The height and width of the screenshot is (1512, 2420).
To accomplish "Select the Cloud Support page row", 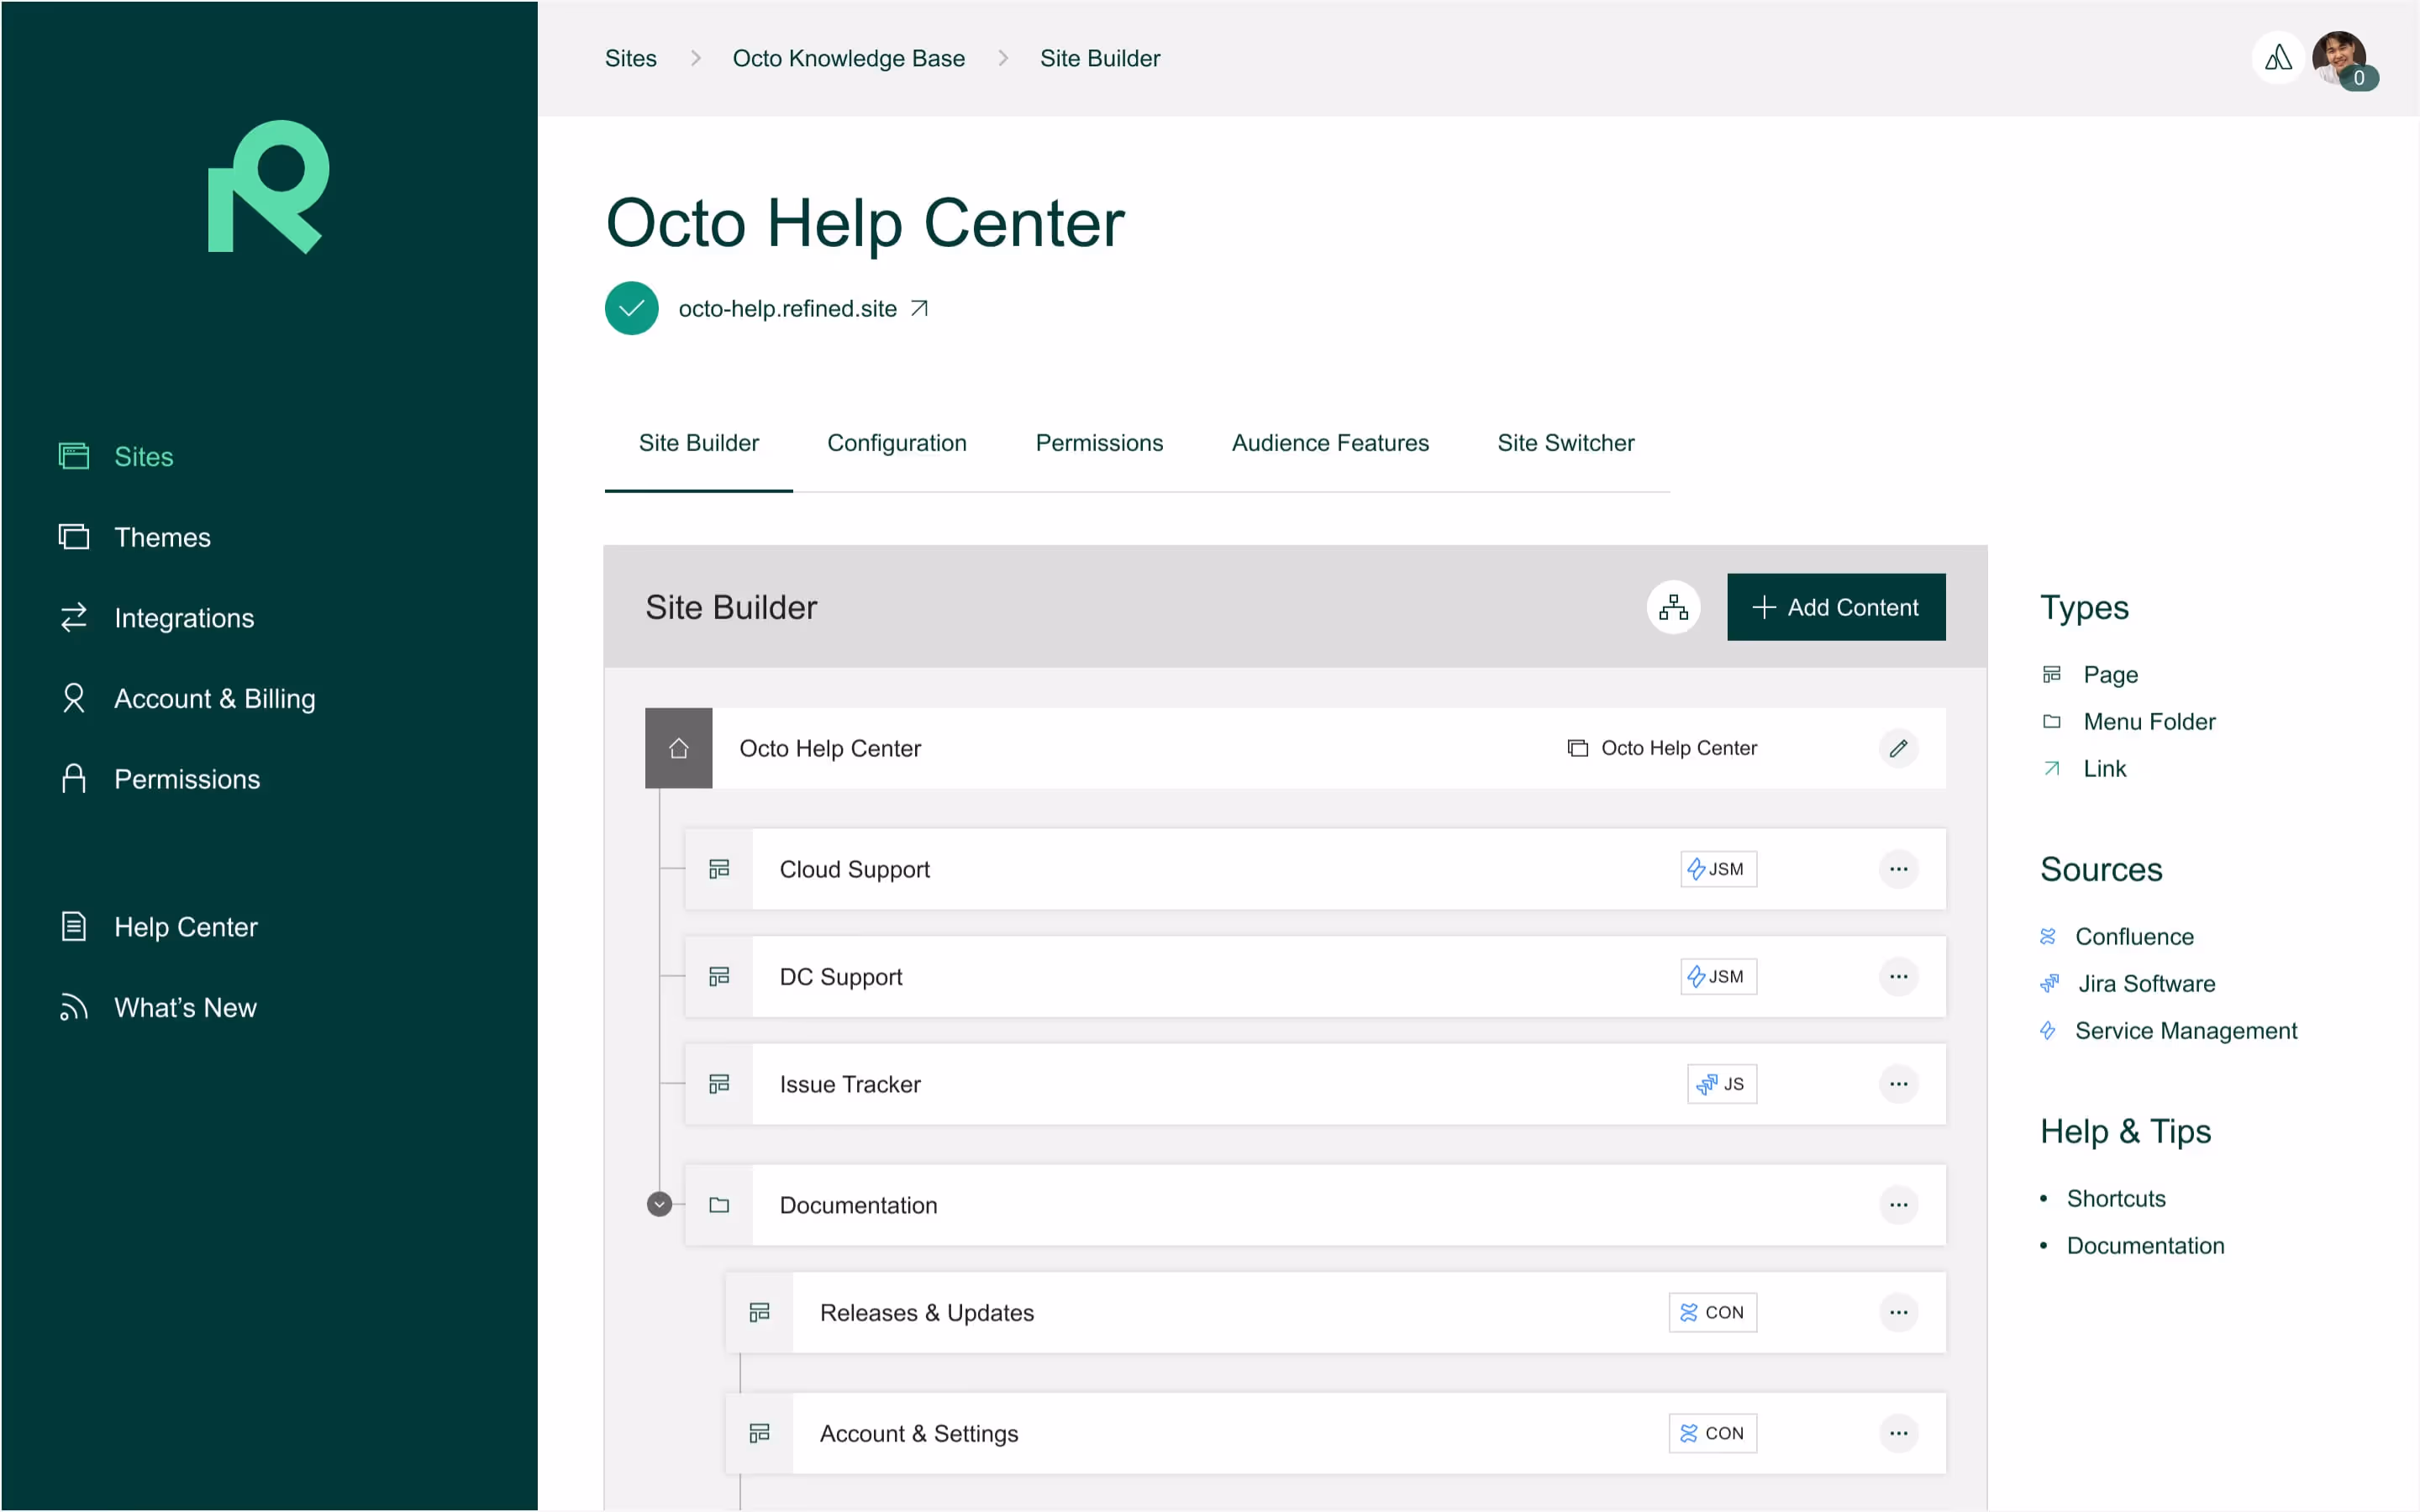I will [1315, 869].
